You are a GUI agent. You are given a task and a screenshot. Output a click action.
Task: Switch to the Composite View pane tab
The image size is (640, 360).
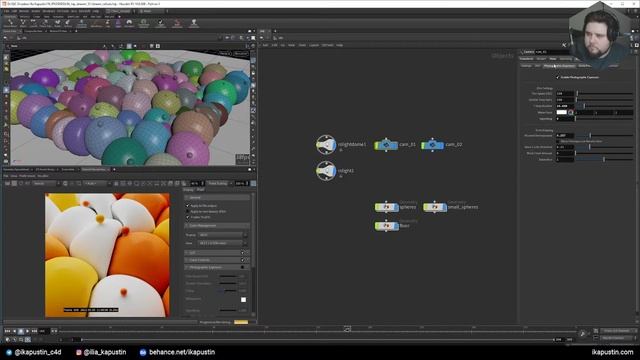tap(33, 31)
